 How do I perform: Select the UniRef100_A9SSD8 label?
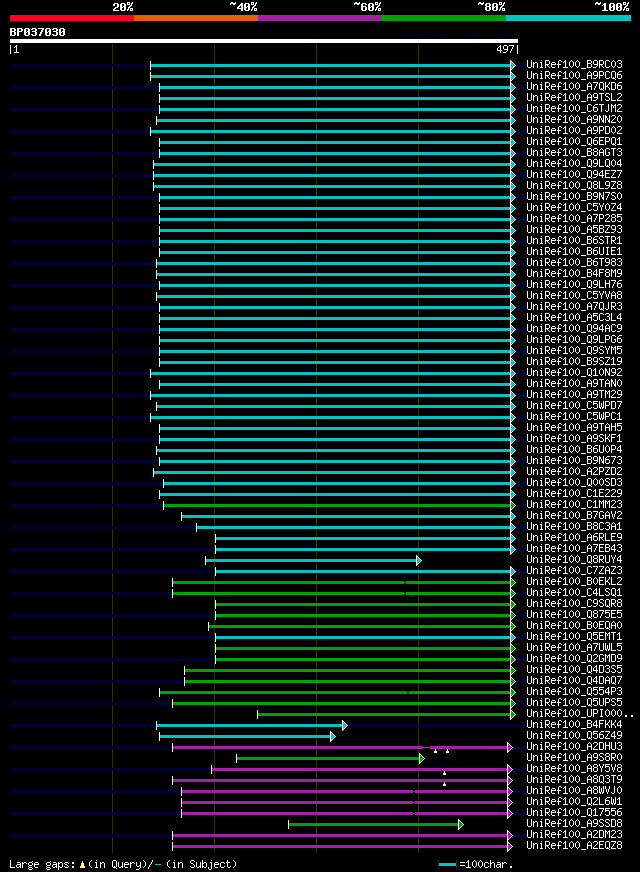tap(574, 824)
